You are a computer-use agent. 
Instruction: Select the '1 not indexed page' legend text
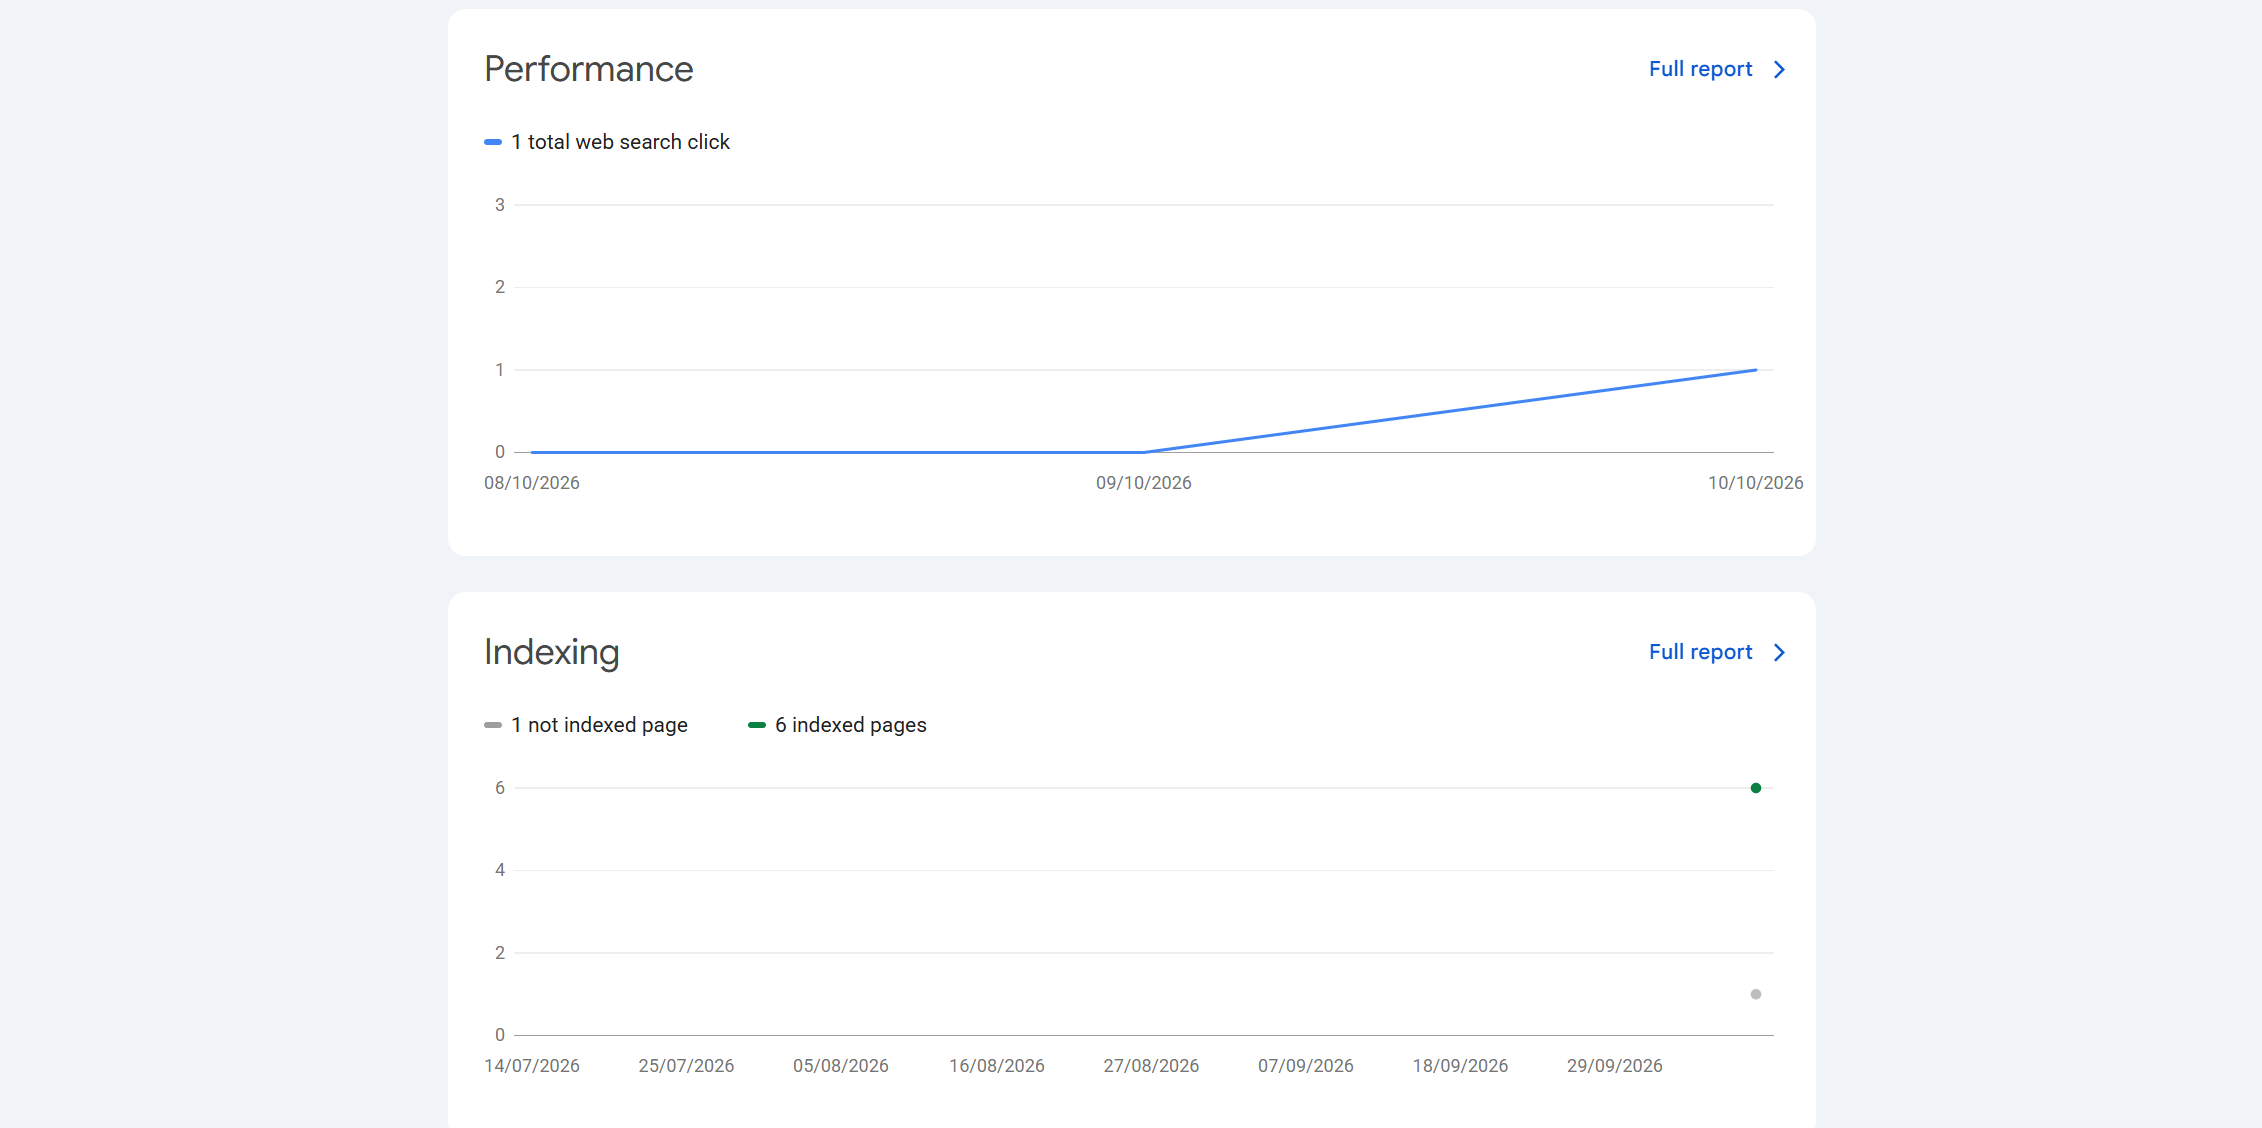[x=599, y=725]
